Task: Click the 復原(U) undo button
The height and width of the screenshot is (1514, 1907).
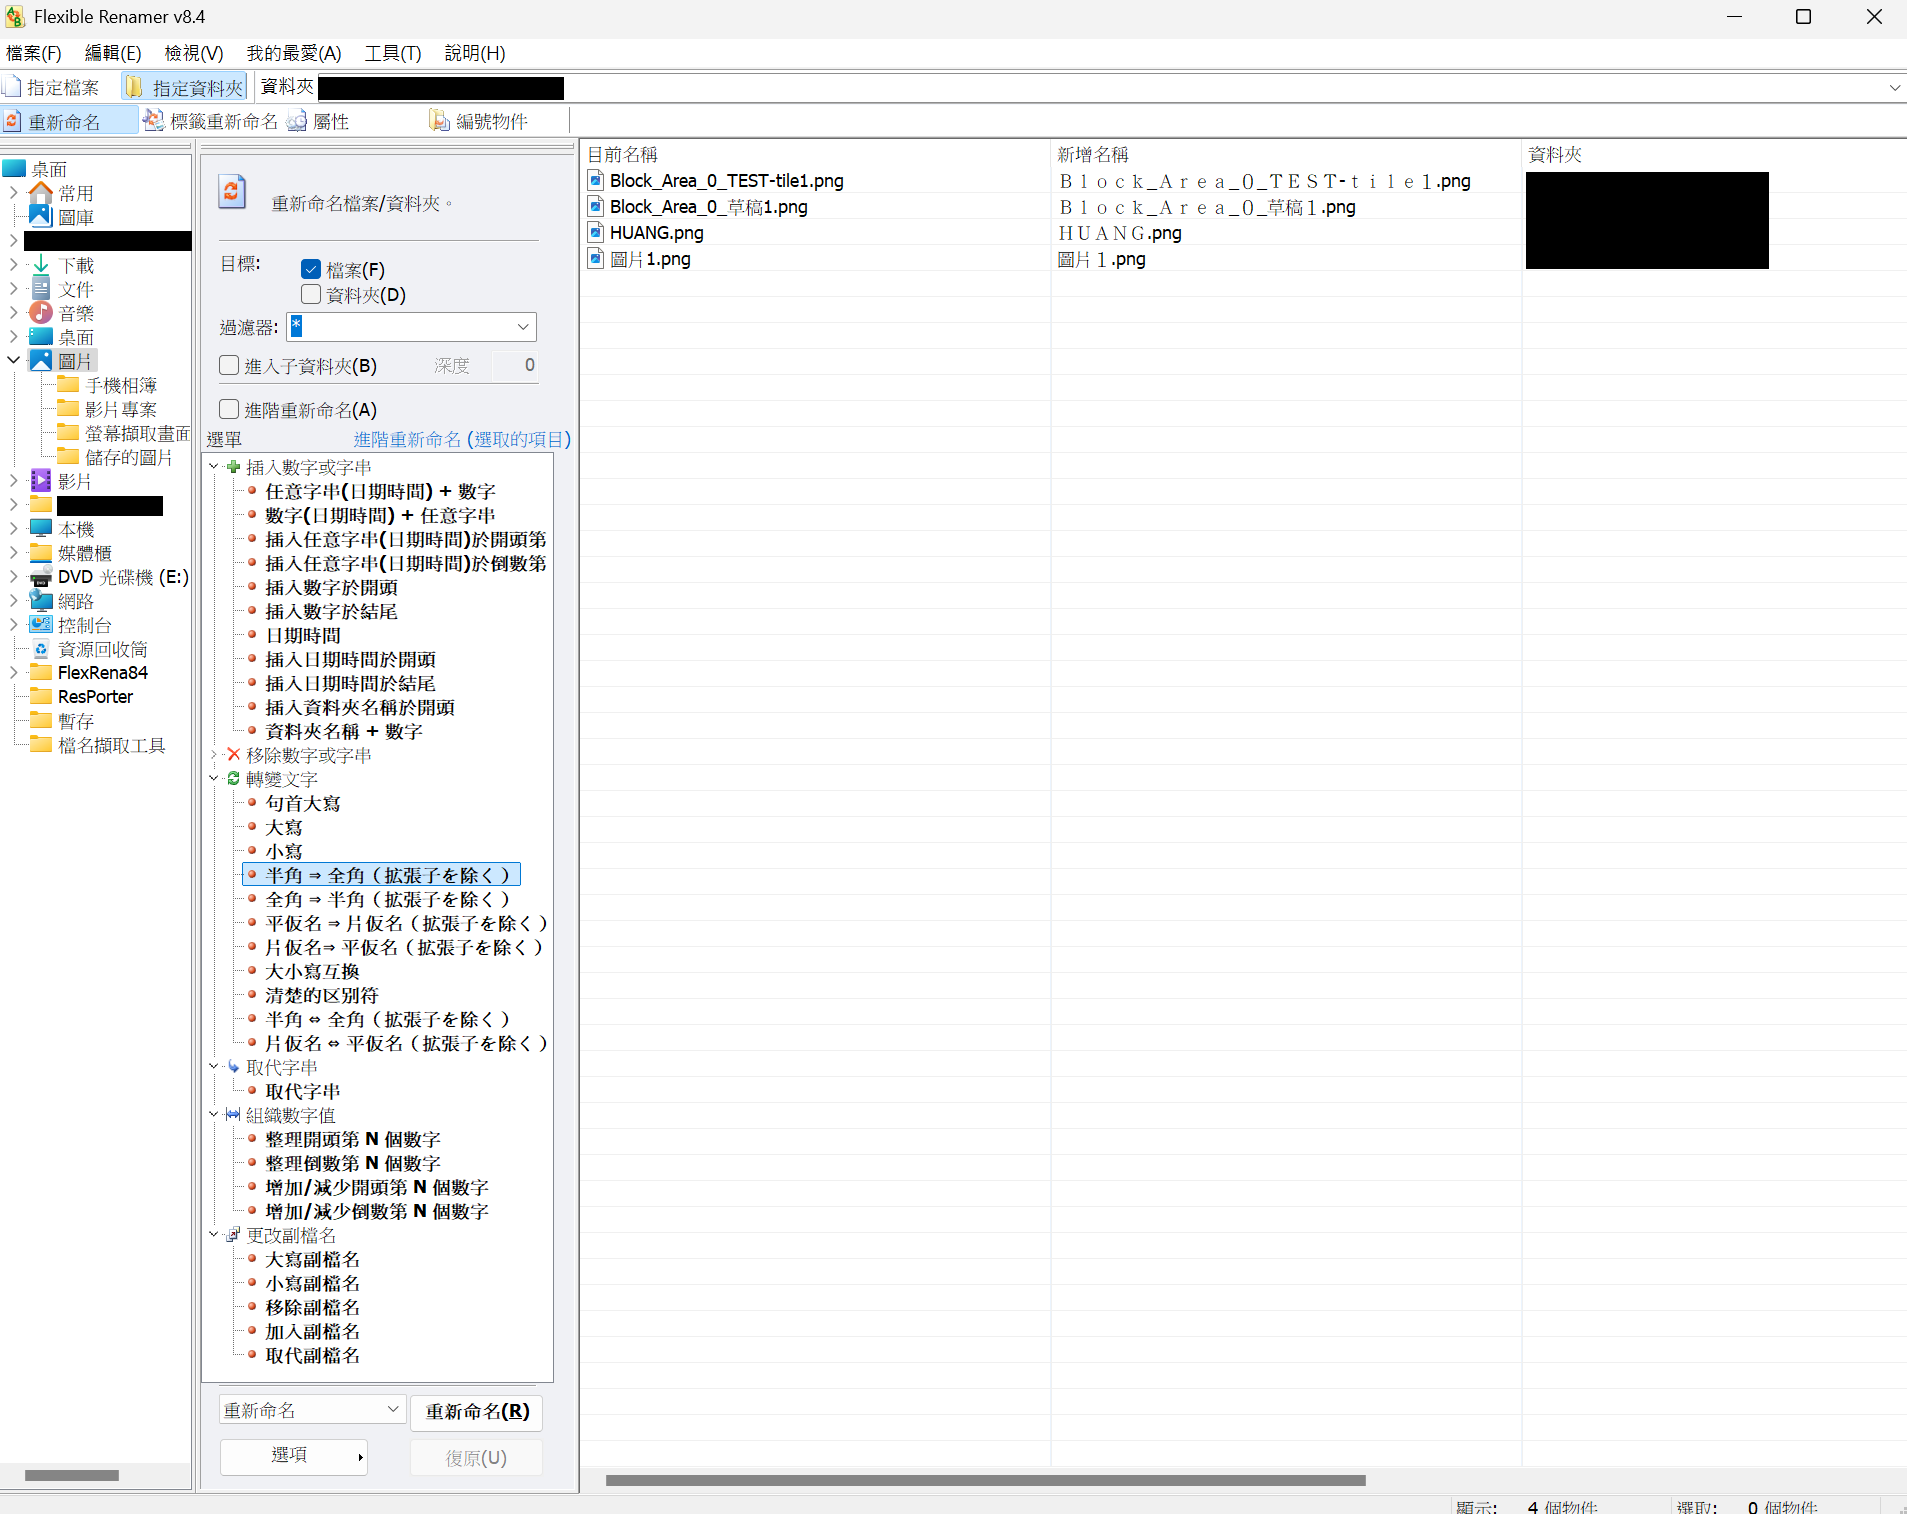Action: click(477, 1457)
